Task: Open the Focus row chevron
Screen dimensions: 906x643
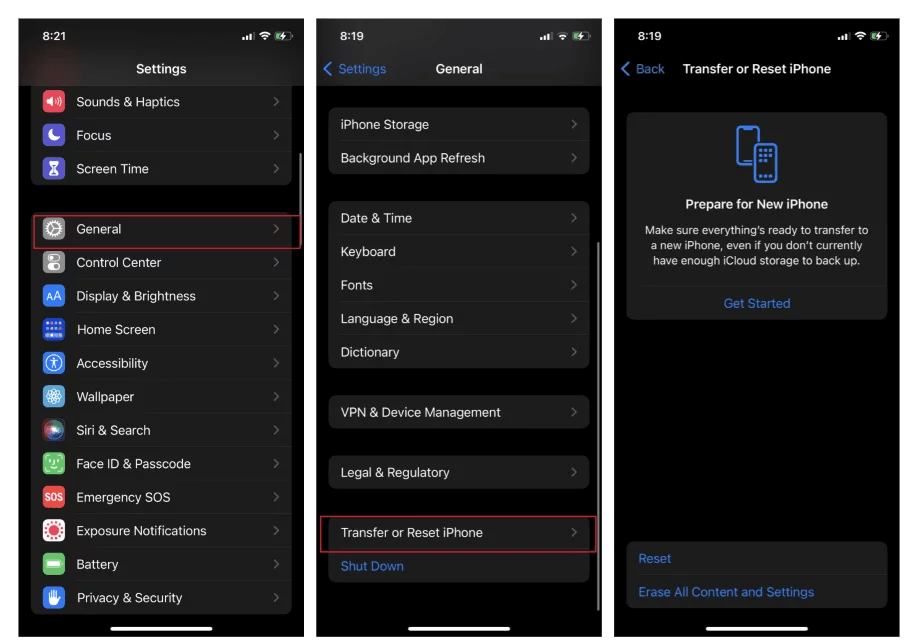Action: [276, 135]
